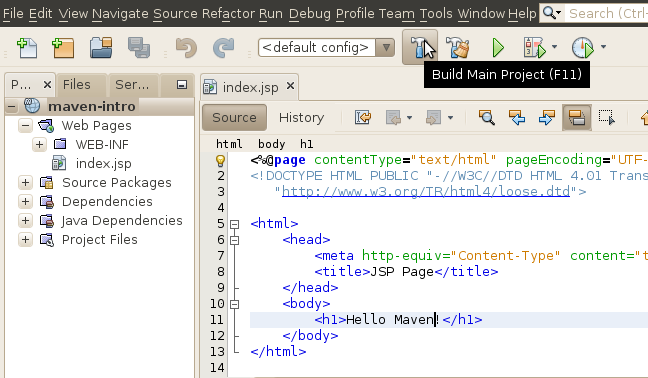
Task: Open the Forward navigation dropdown arrow
Action: (450, 118)
